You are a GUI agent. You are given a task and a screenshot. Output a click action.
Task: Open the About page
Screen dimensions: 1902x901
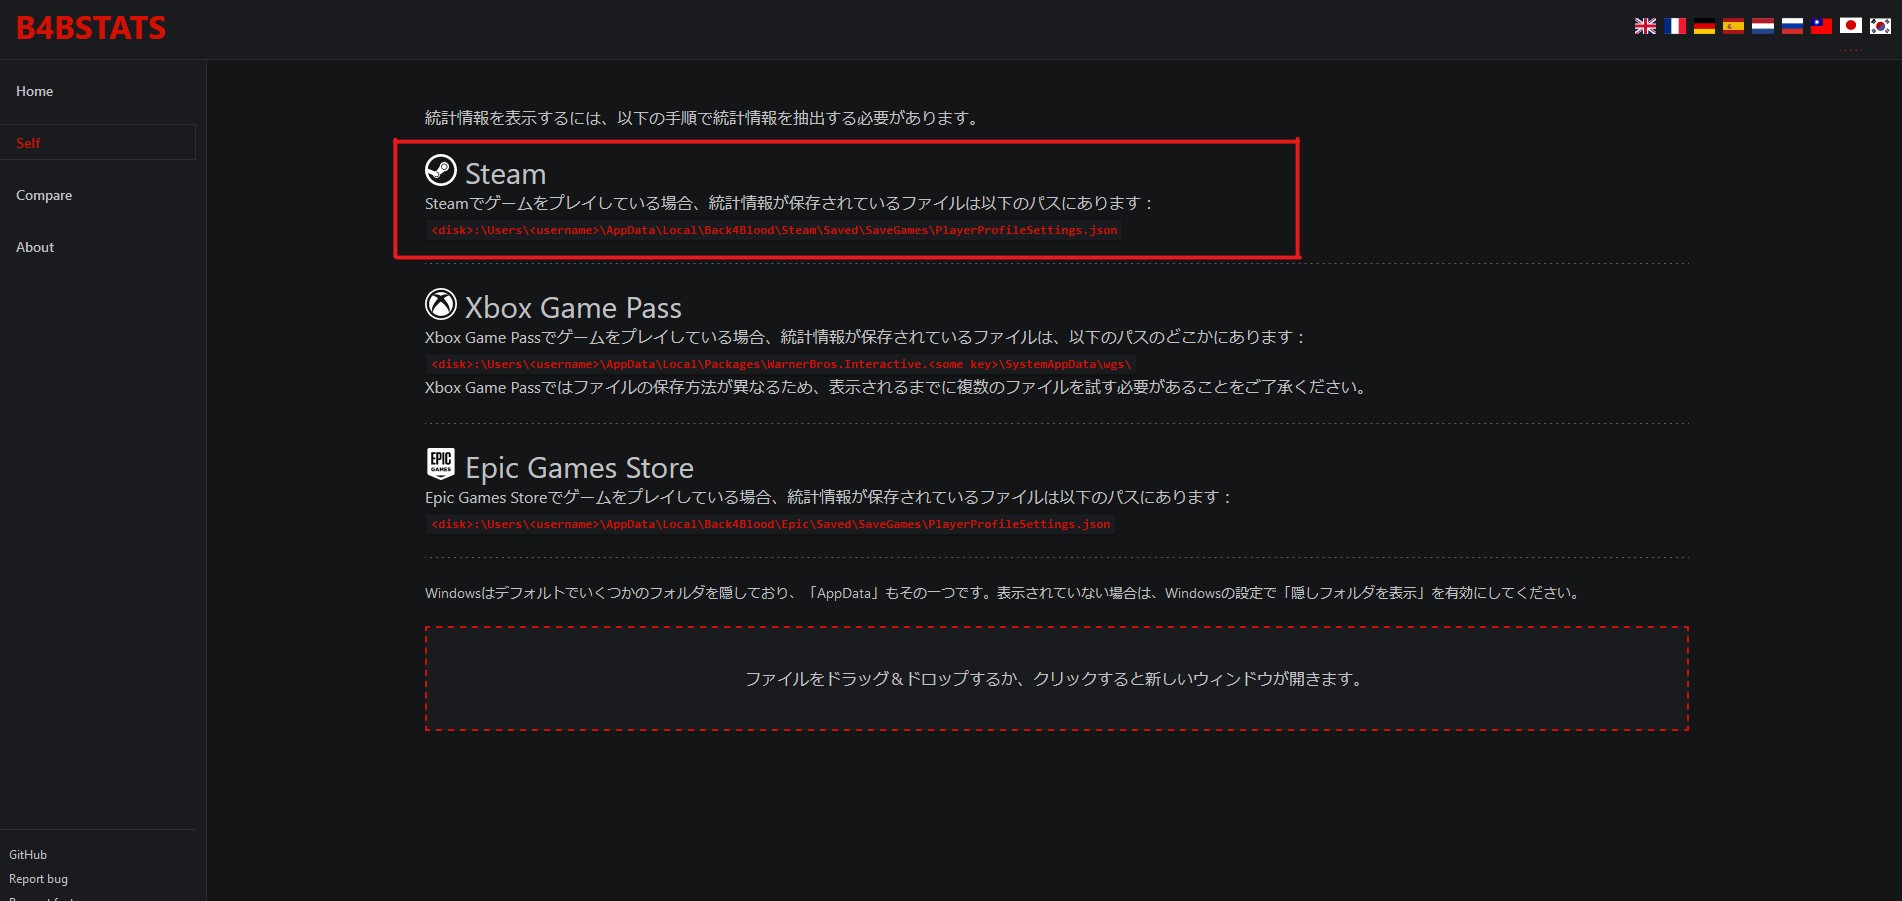(x=35, y=247)
